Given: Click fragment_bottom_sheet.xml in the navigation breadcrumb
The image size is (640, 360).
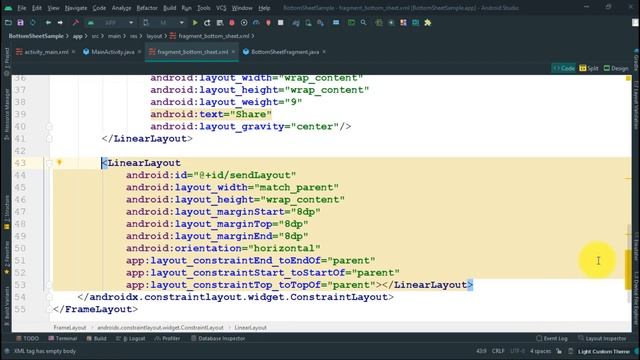Looking at the screenshot, I should coord(213,36).
